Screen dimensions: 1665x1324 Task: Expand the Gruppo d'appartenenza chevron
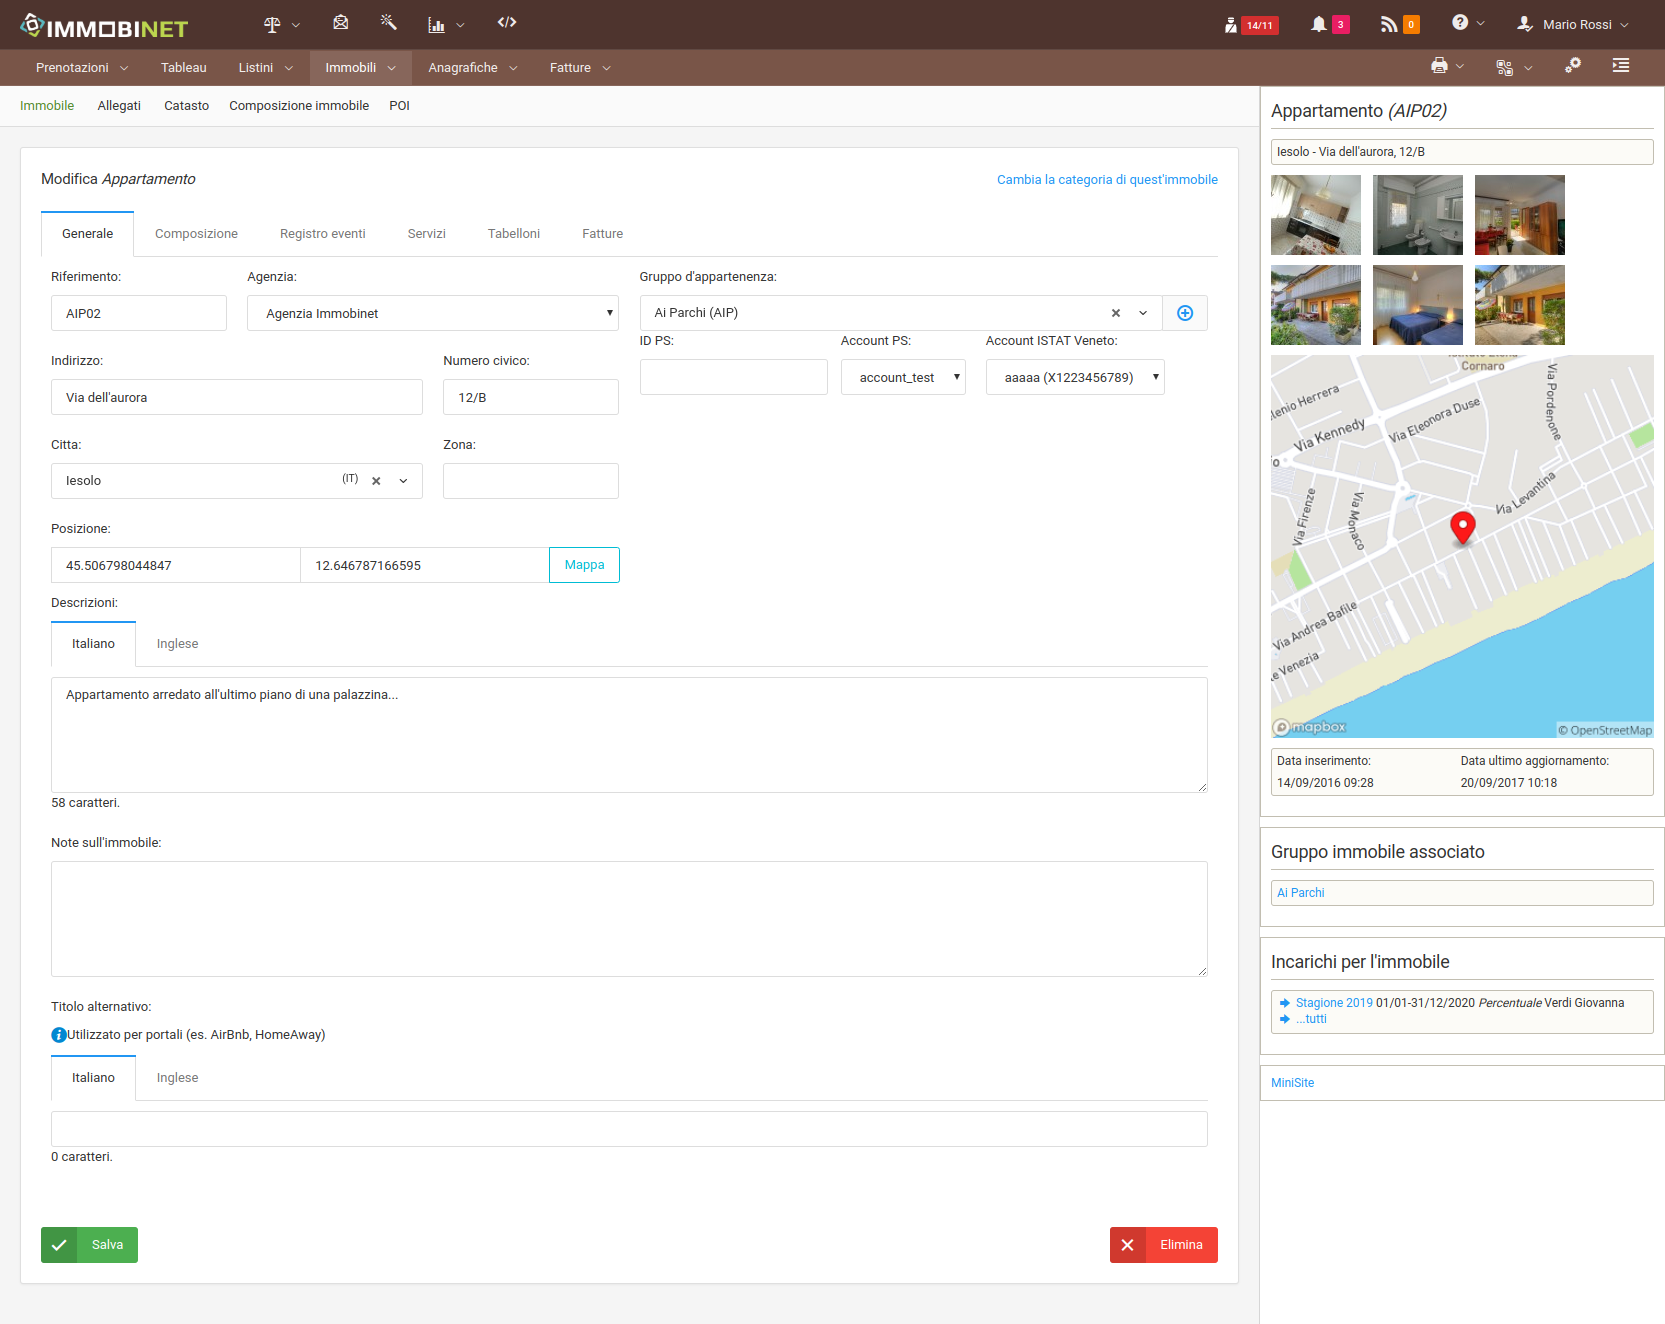[1143, 313]
